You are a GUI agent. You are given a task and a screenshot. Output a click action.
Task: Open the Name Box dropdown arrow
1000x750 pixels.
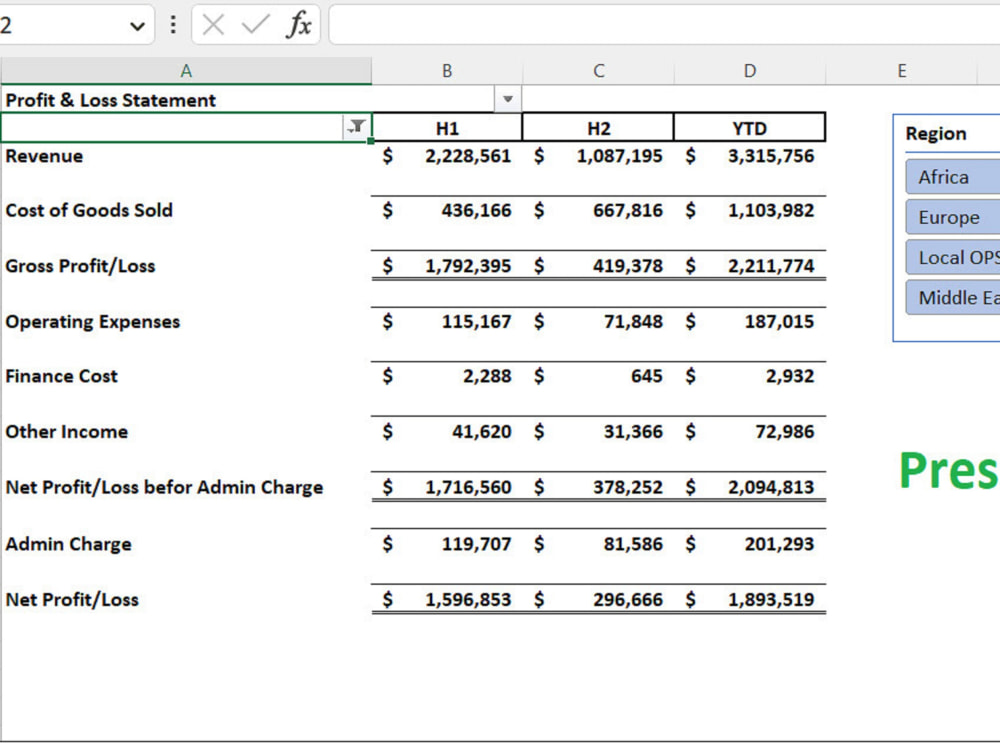click(x=137, y=26)
